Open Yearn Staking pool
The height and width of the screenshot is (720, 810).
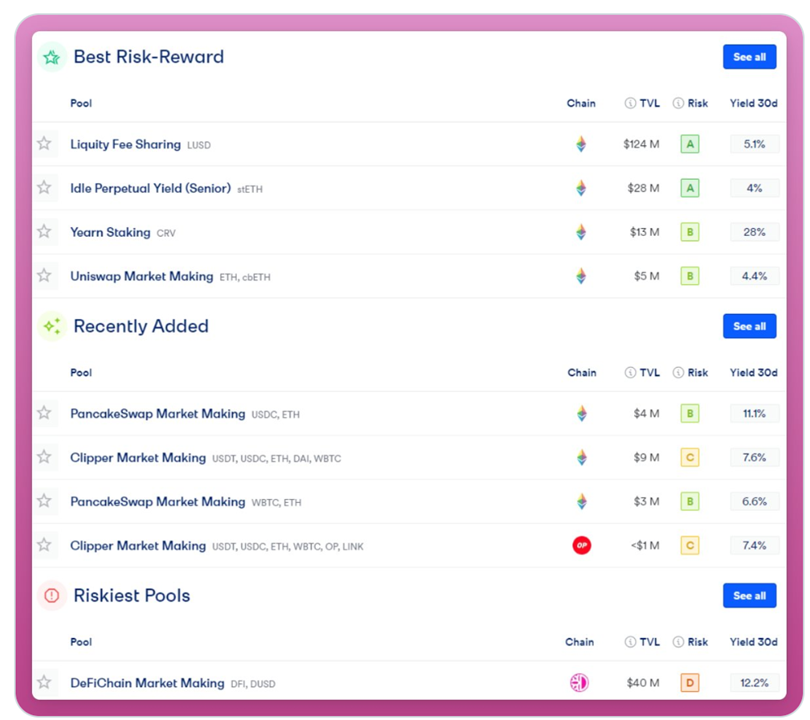pyautogui.click(x=110, y=232)
